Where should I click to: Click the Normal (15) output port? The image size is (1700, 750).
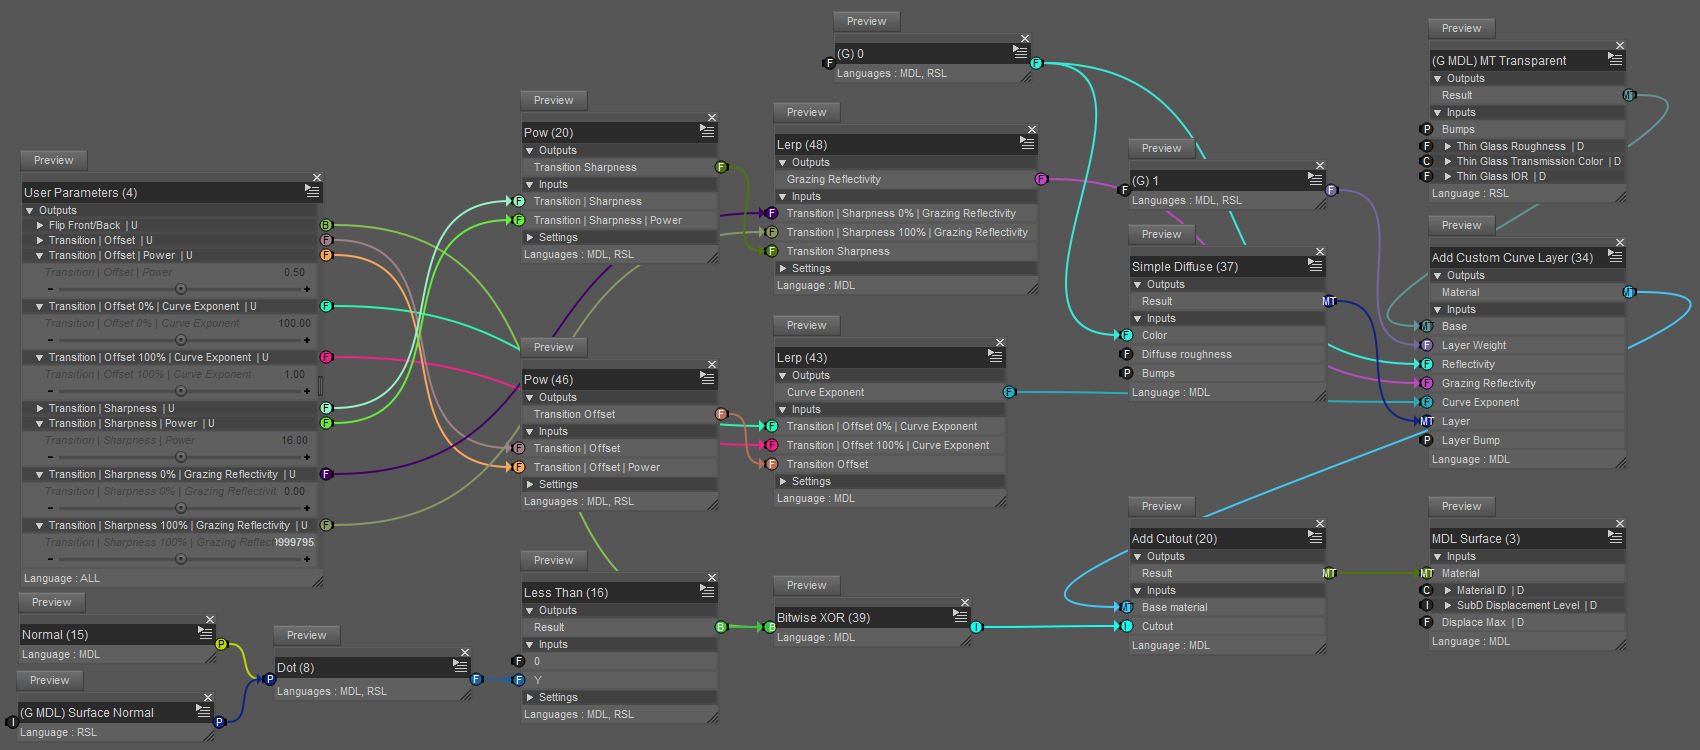221,644
